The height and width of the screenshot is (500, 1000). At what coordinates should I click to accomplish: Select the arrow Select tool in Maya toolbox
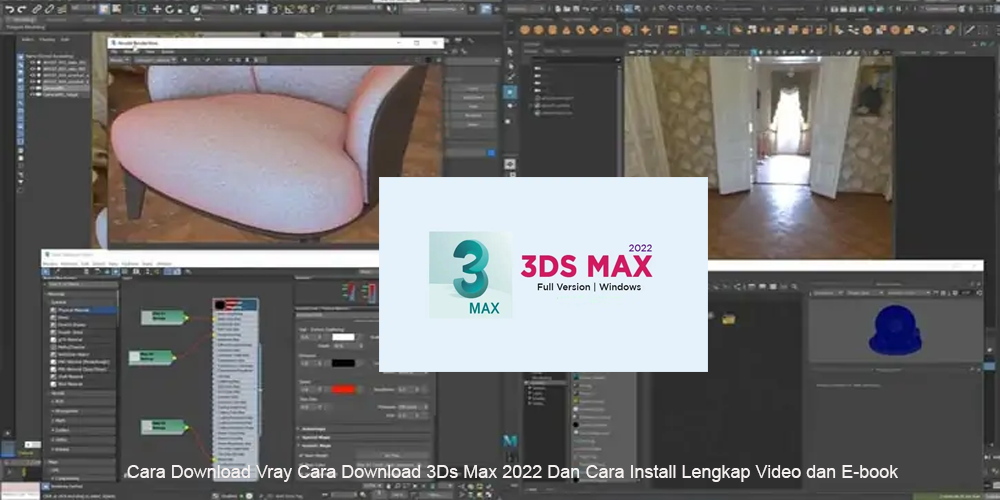pyautogui.click(x=510, y=52)
